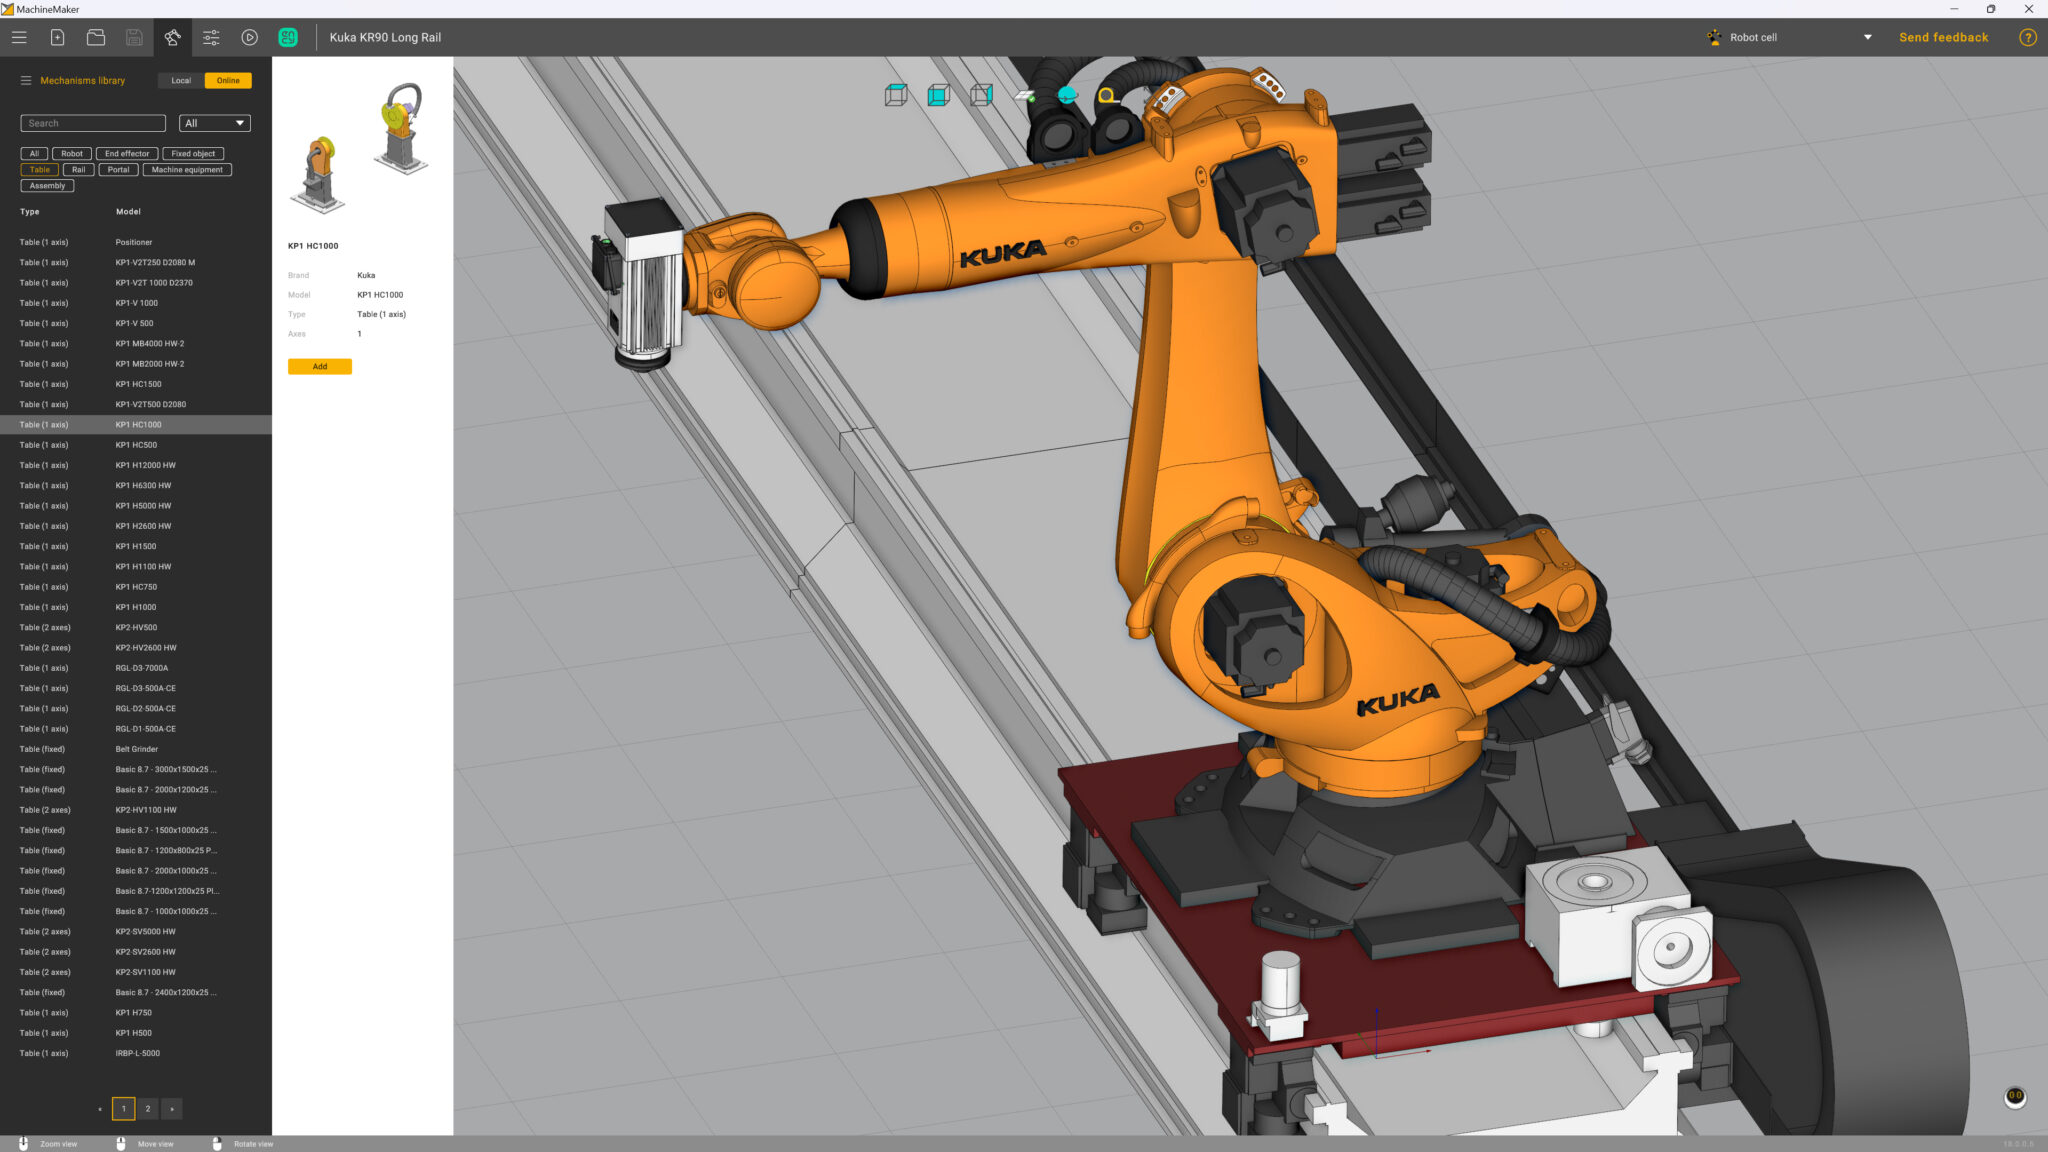Image resolution: width=2048 pixels, height=1152 pixels.
Task: Click the side view cube icon
Action: (x=981, y=95)
